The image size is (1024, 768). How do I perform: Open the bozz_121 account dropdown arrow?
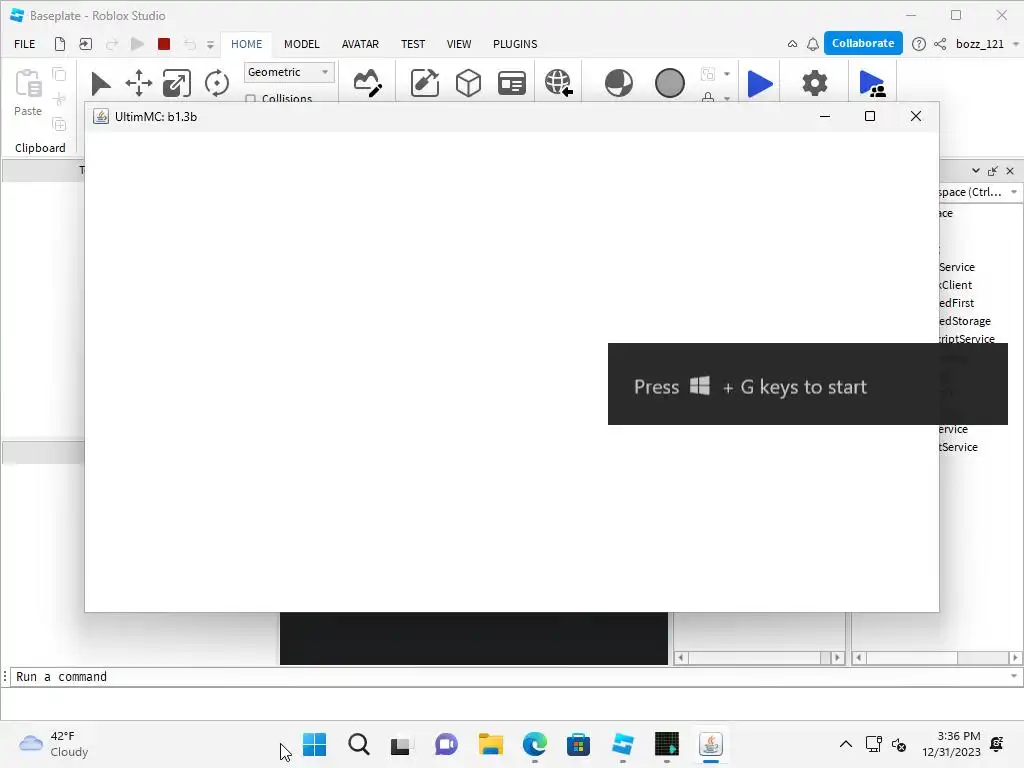coord(1016,44)
